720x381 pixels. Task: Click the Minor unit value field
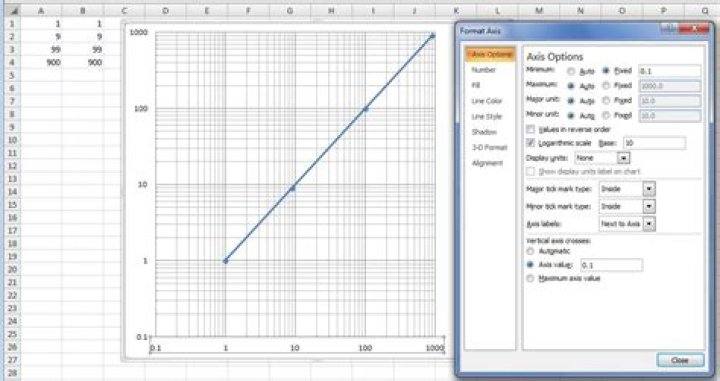pyautogui.click(x=669, y=116)
